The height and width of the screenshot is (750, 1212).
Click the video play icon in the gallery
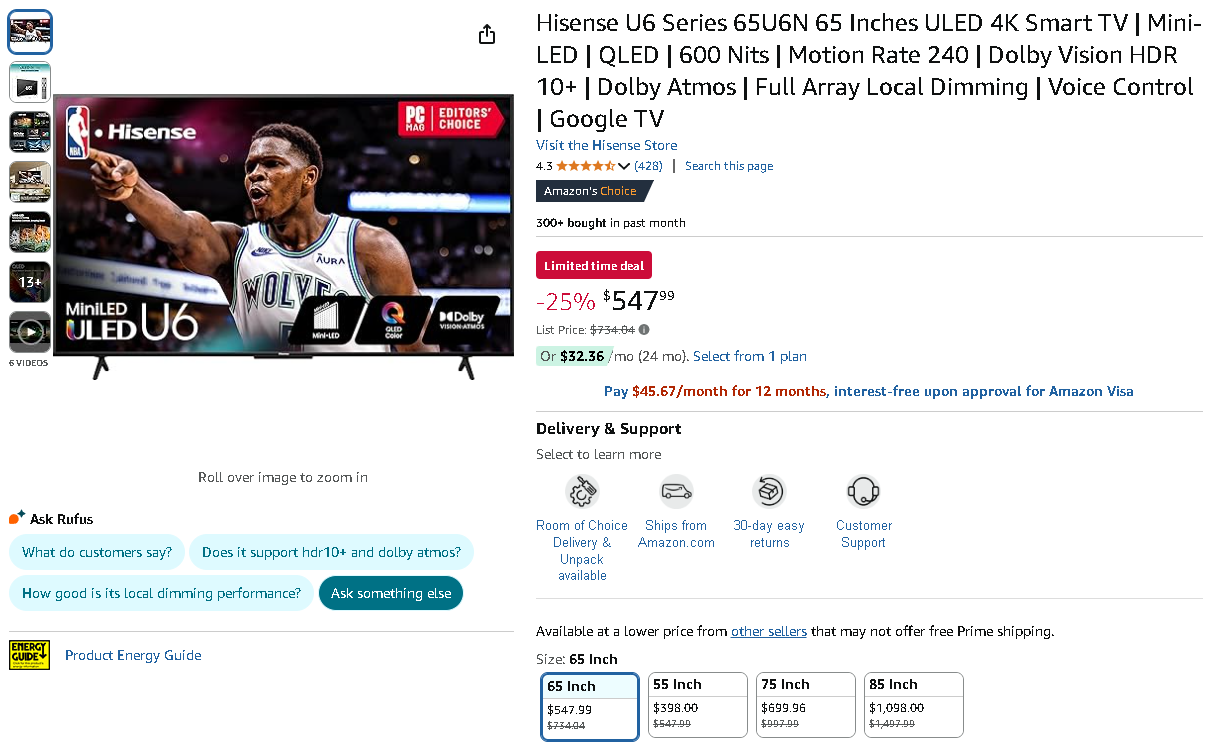(x=29, y=332)
